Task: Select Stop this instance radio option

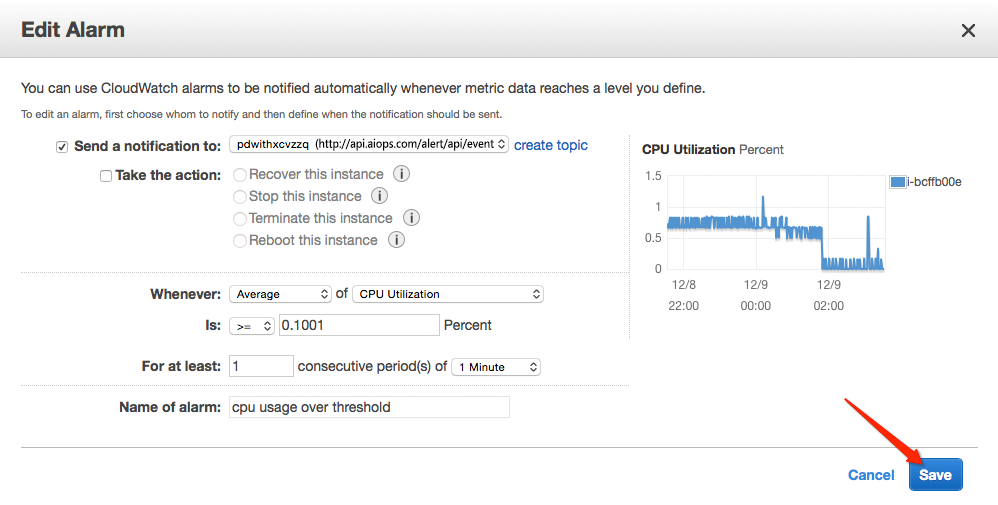Action: (x=240, y=197)
